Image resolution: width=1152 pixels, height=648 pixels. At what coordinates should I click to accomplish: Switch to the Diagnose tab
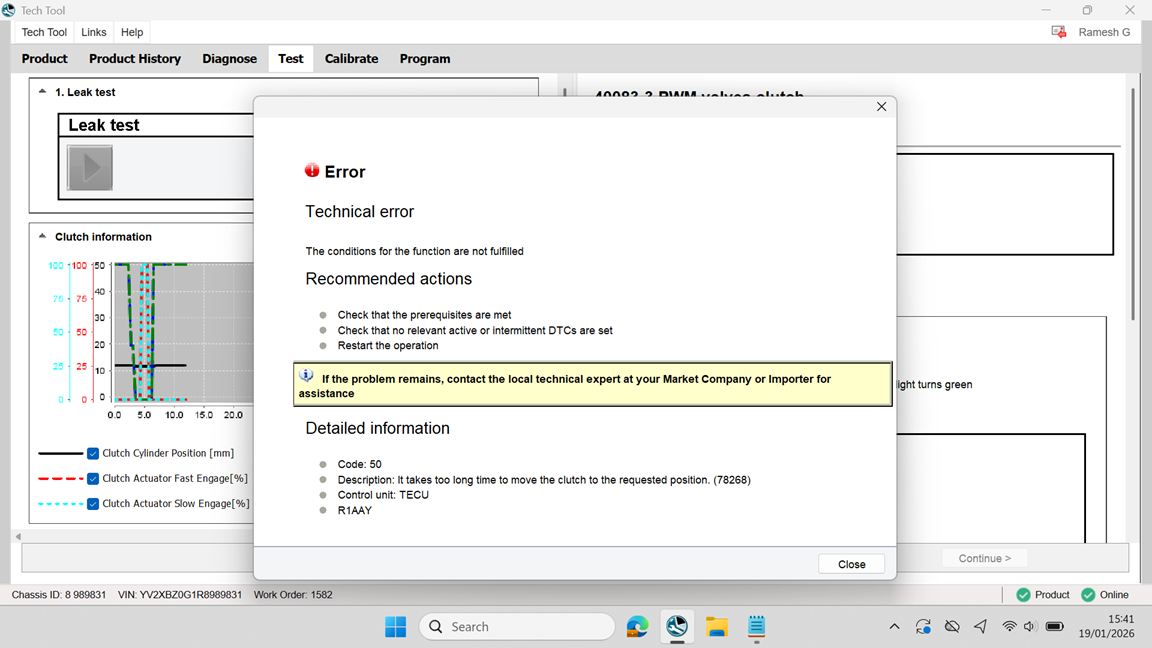[x=229, y=59]
